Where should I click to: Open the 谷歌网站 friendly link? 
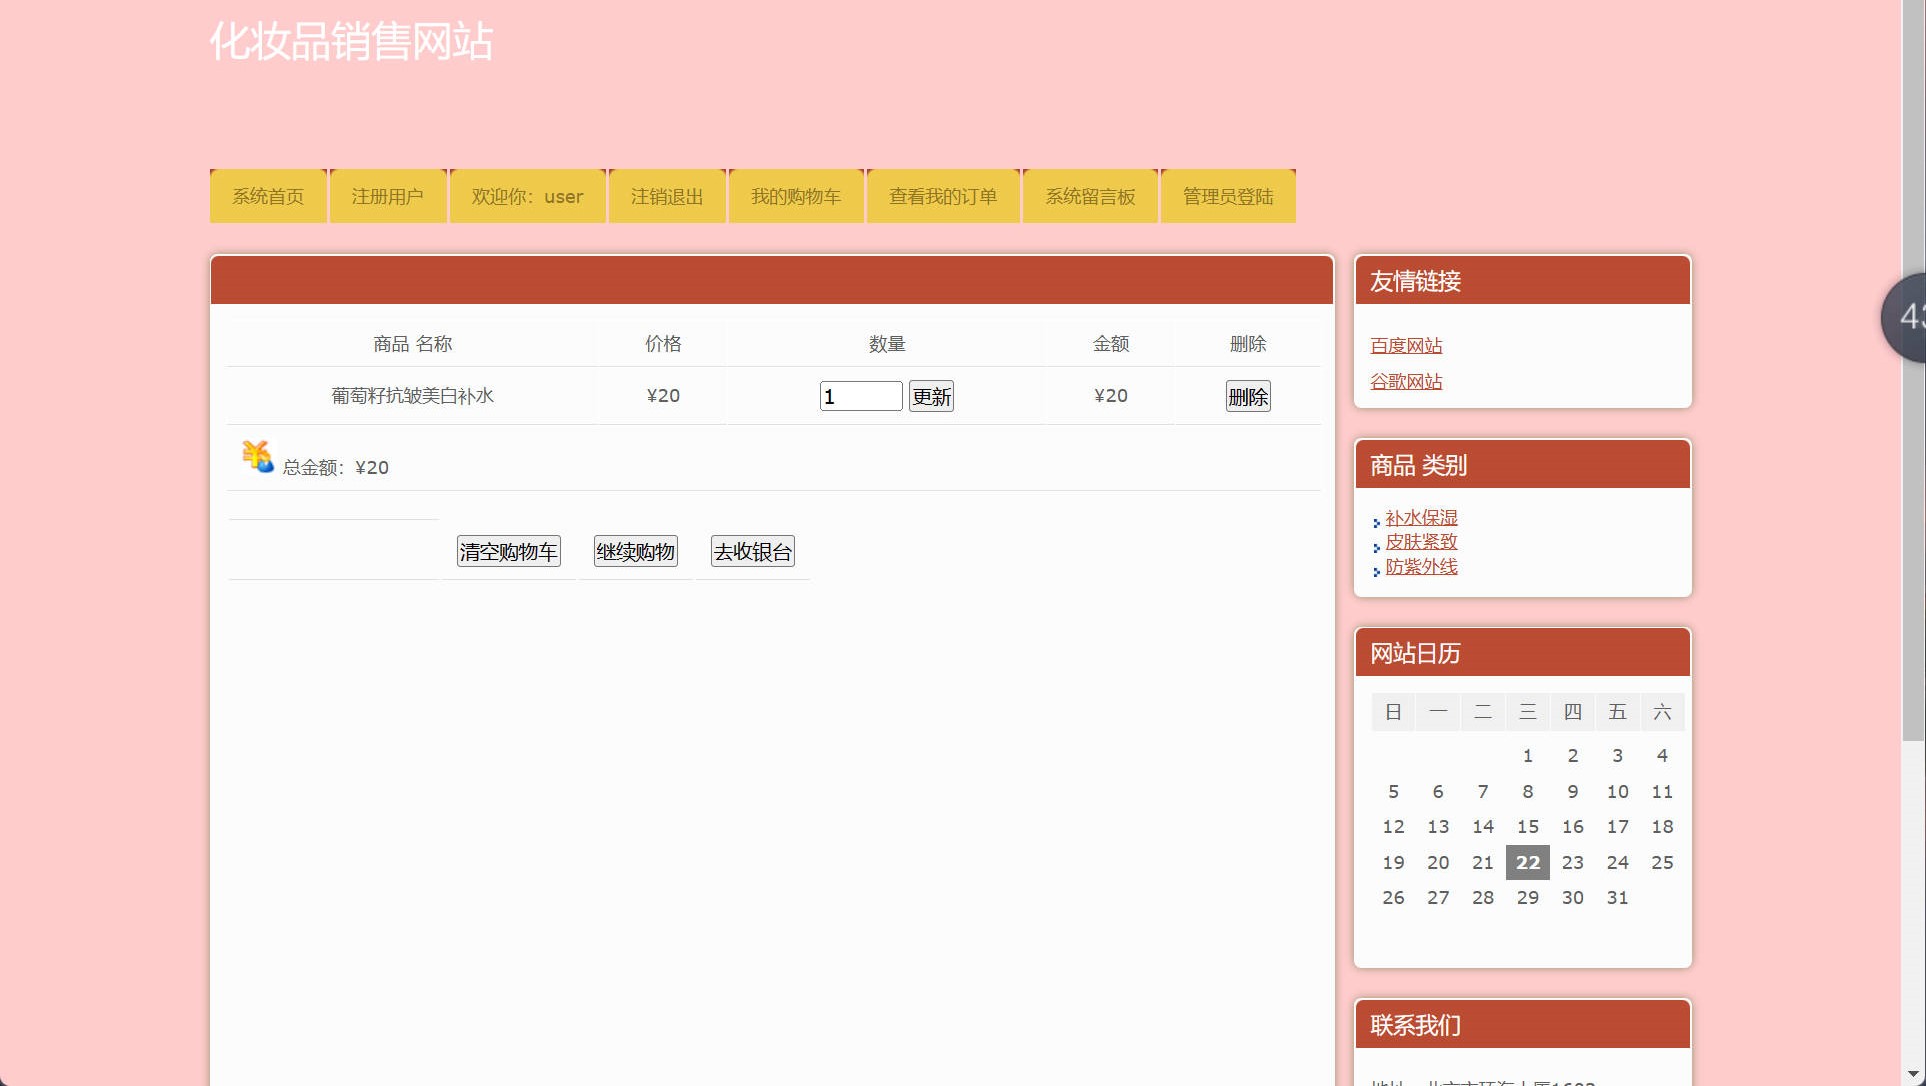pos(1406,381)
